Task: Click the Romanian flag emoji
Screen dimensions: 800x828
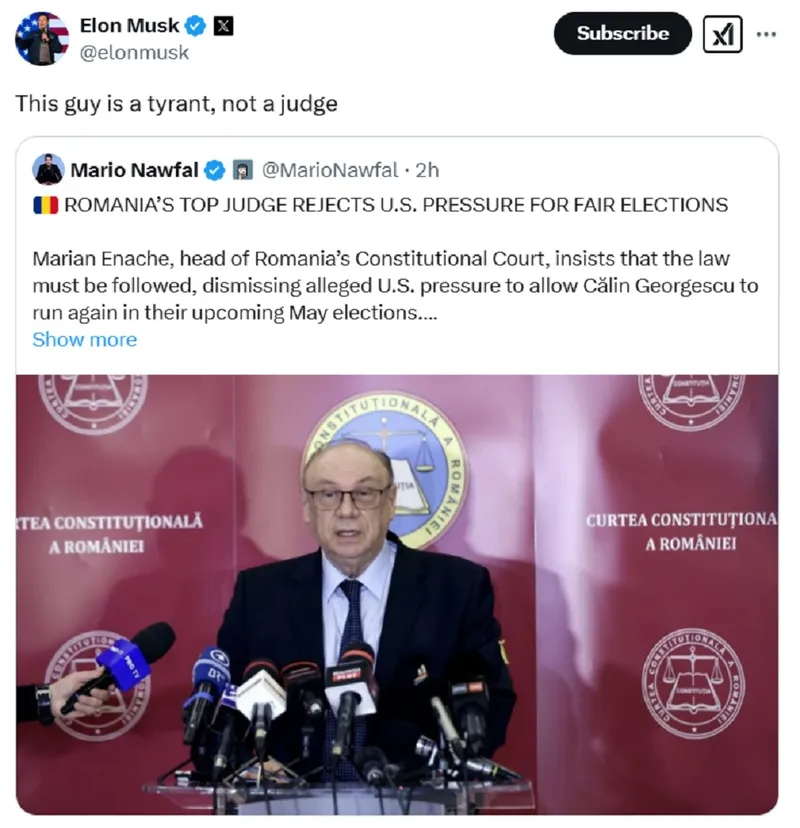Action: (x=46, y=205)
